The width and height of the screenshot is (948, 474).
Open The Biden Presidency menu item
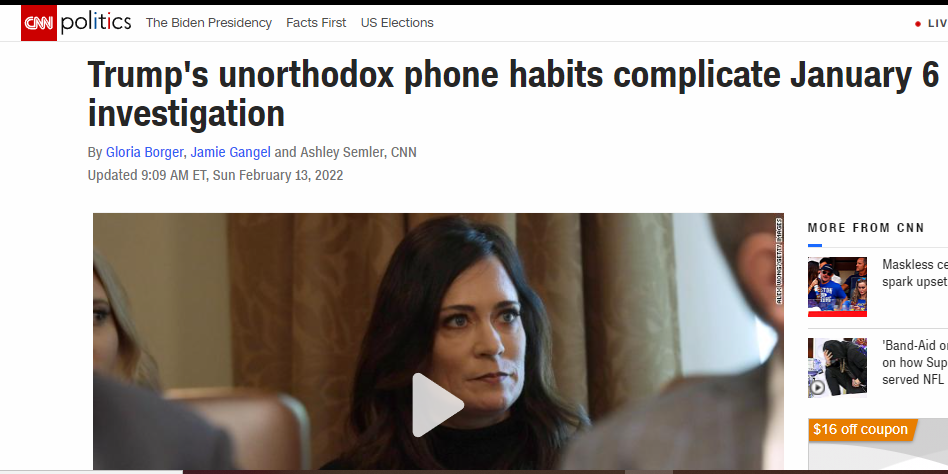(x=209, y=23)
